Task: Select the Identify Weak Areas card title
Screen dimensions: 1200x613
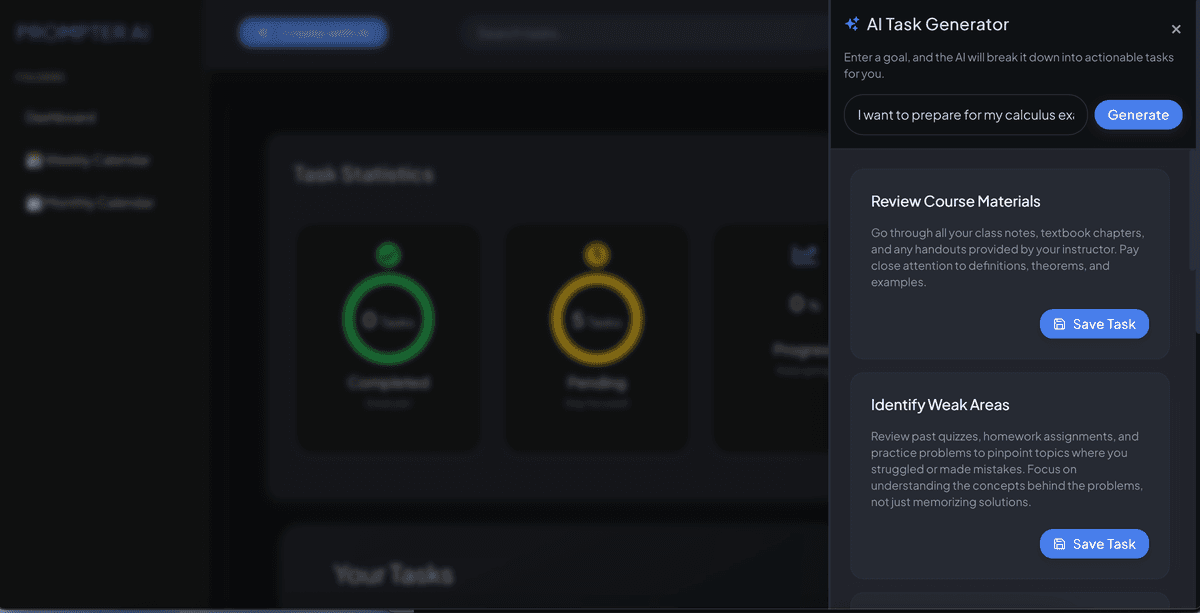Action: 940,405
